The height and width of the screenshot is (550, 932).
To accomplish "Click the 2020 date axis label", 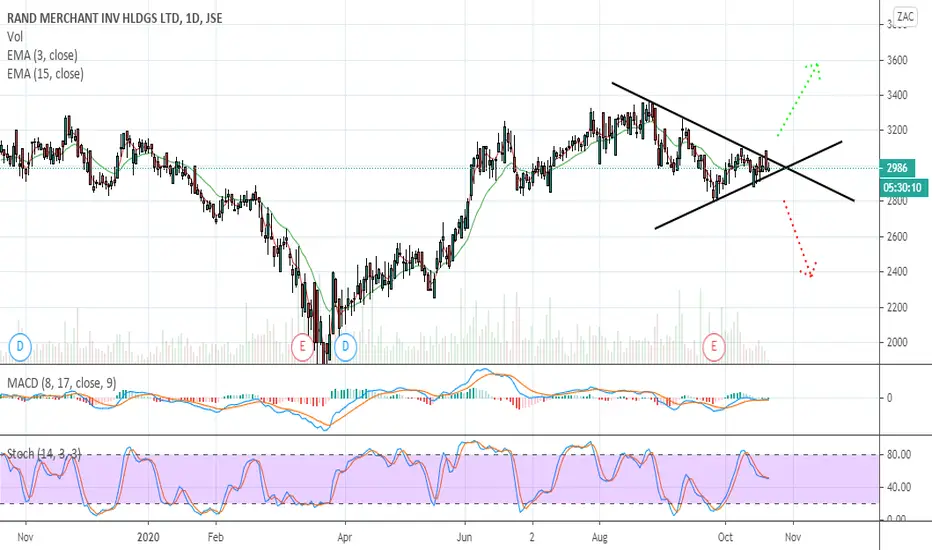I will point(148,538).
